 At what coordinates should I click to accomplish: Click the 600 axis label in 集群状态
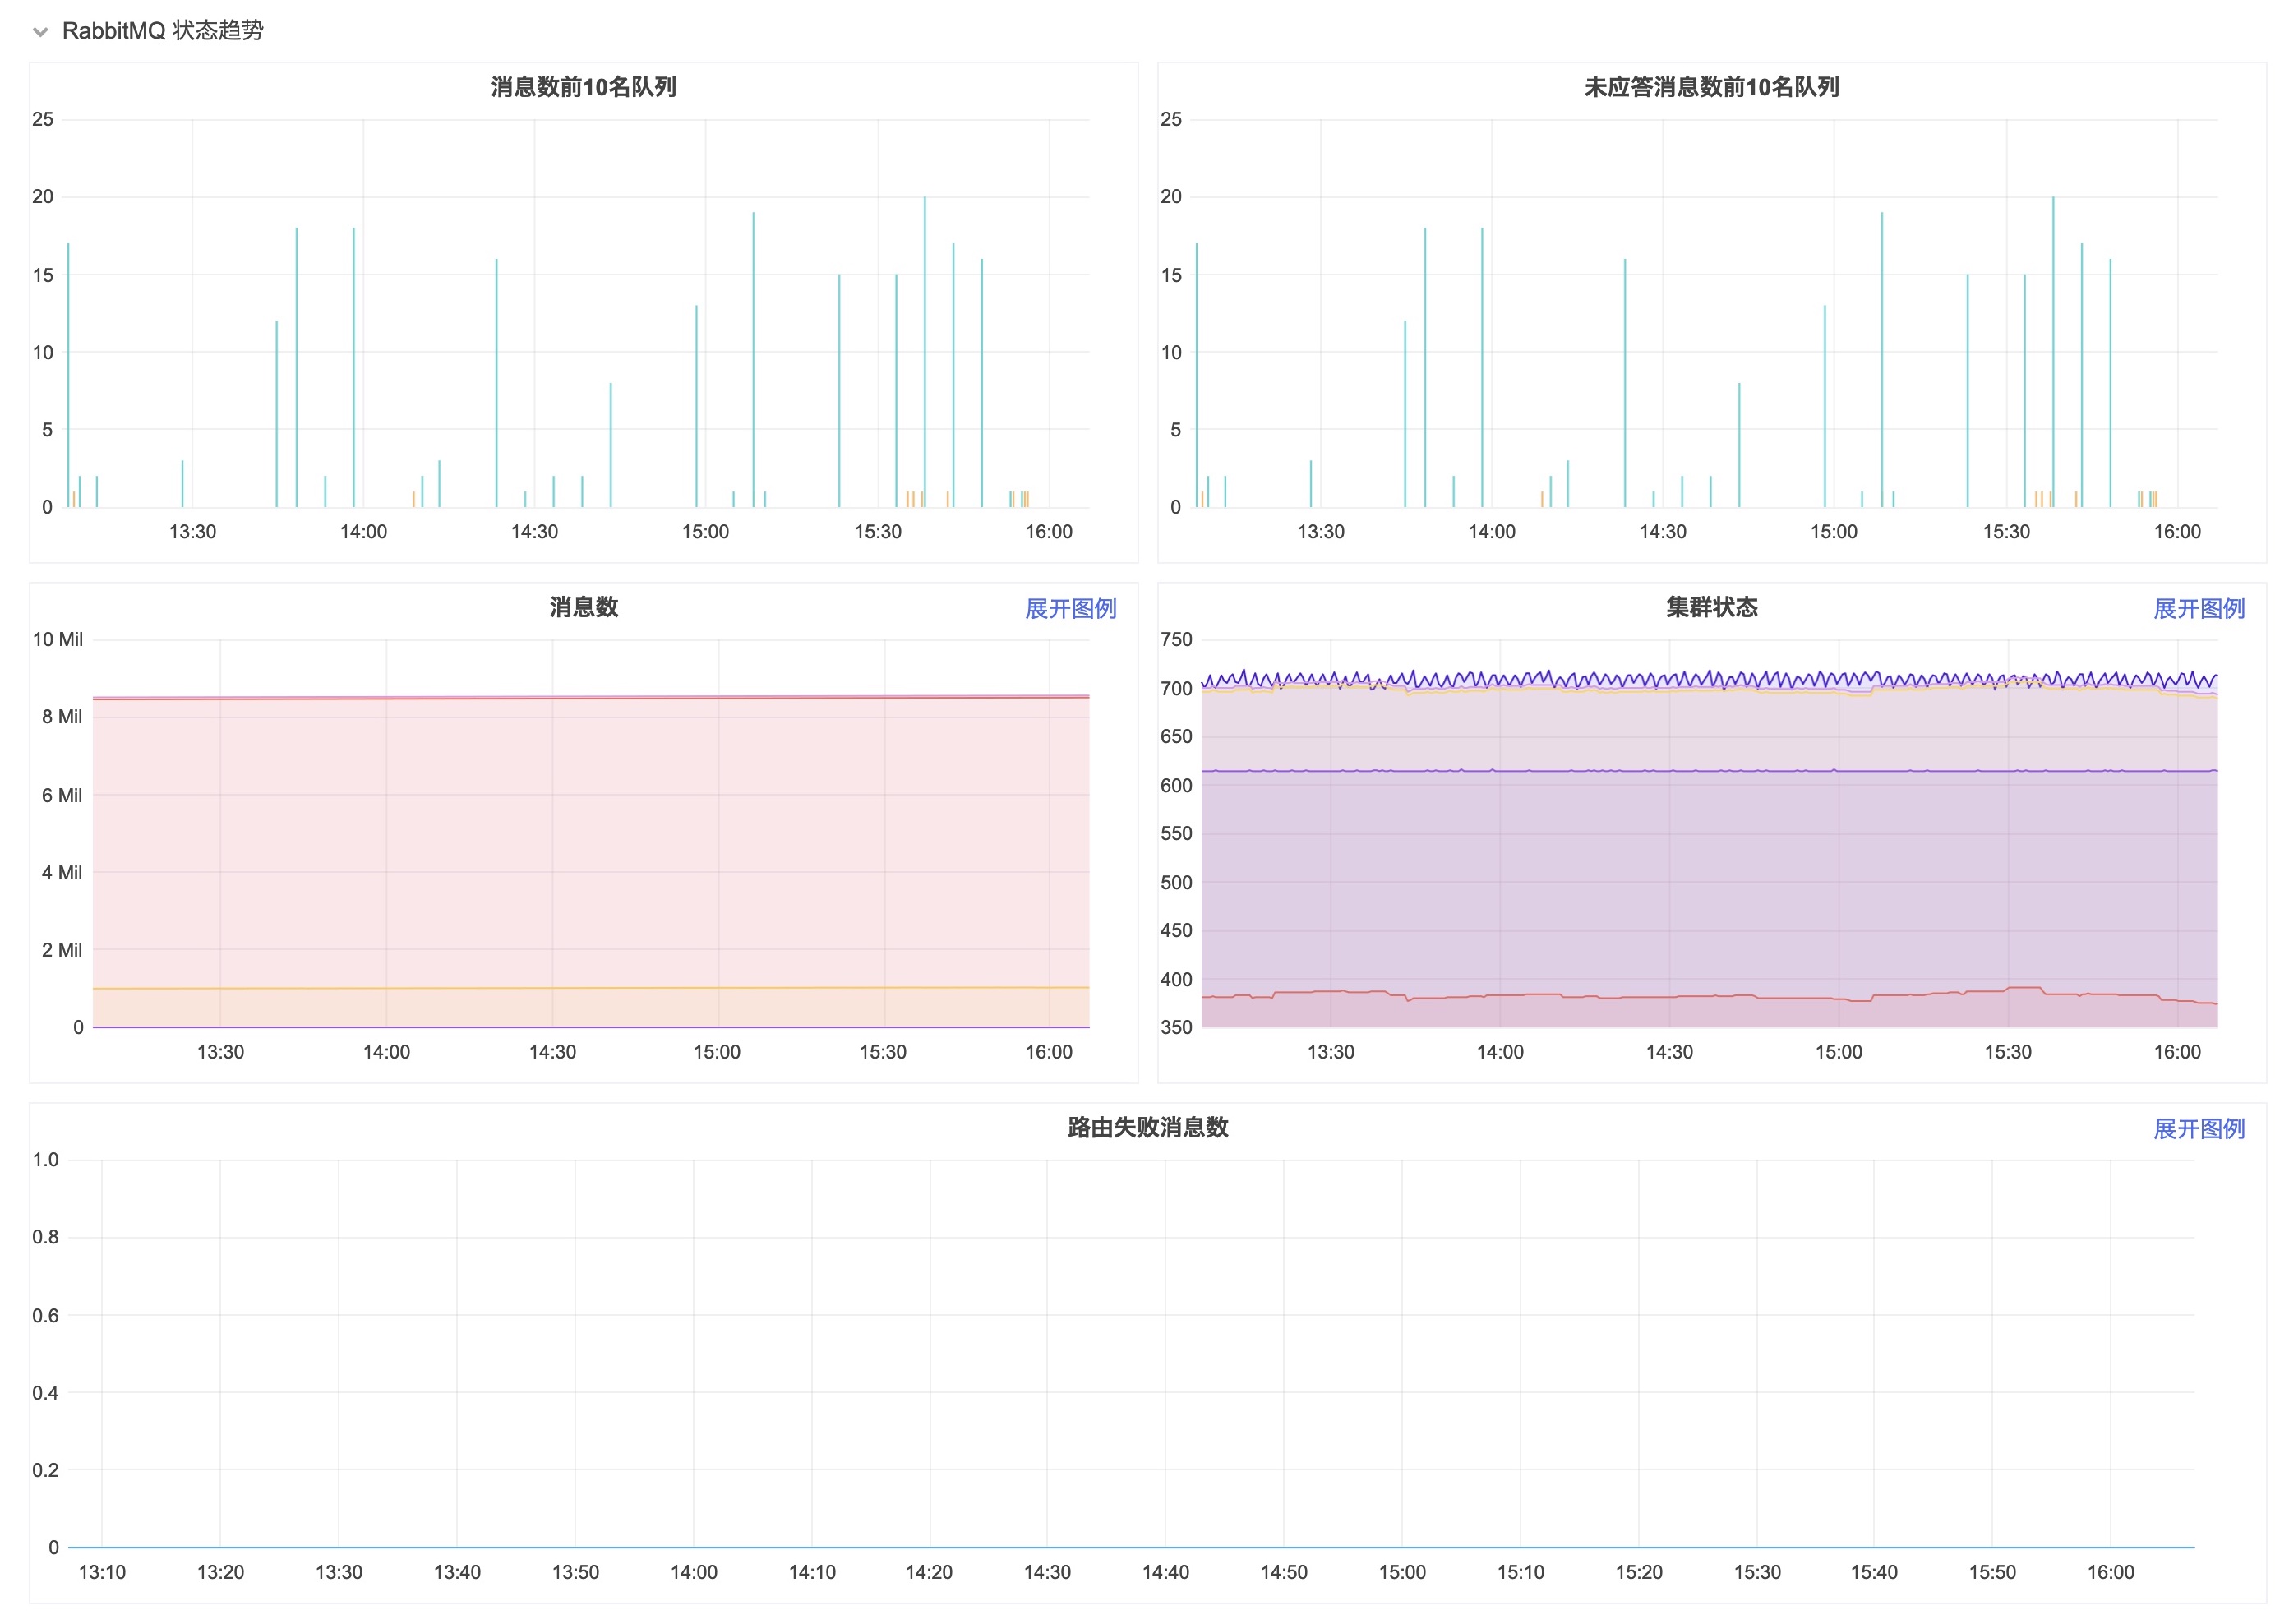[x=1176, y=786]
